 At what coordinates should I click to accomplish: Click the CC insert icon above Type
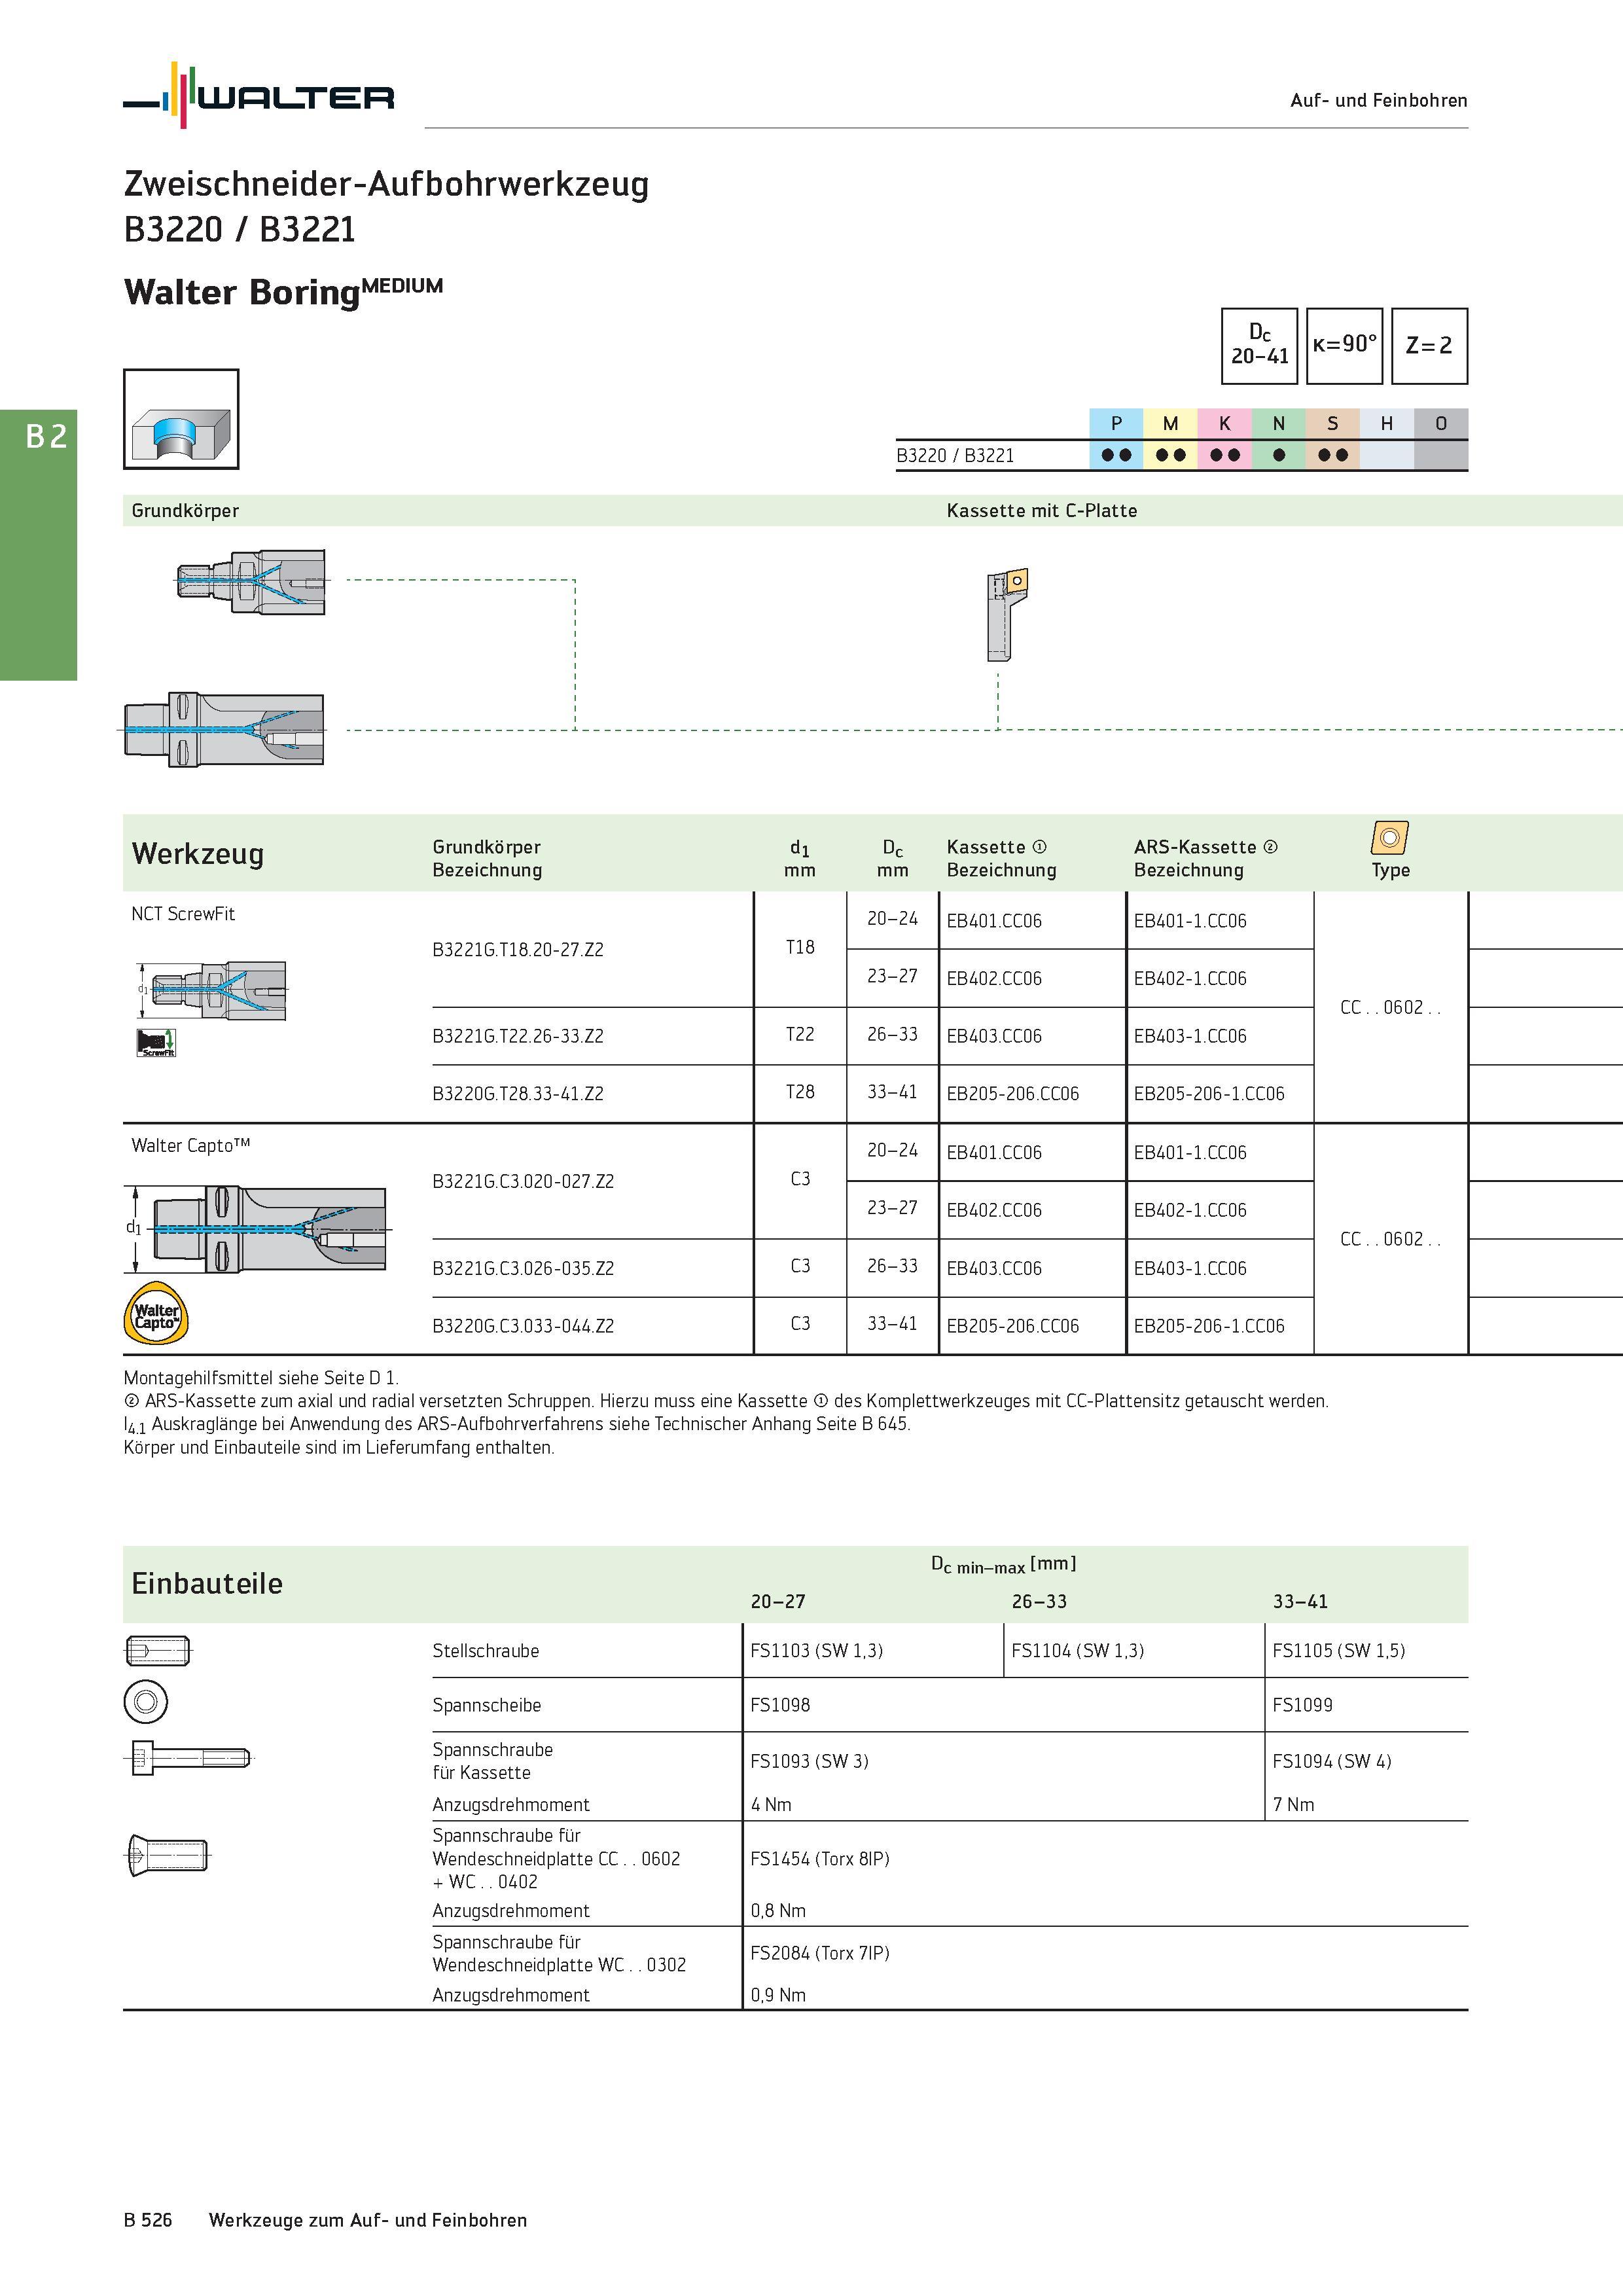(1390, 838)
